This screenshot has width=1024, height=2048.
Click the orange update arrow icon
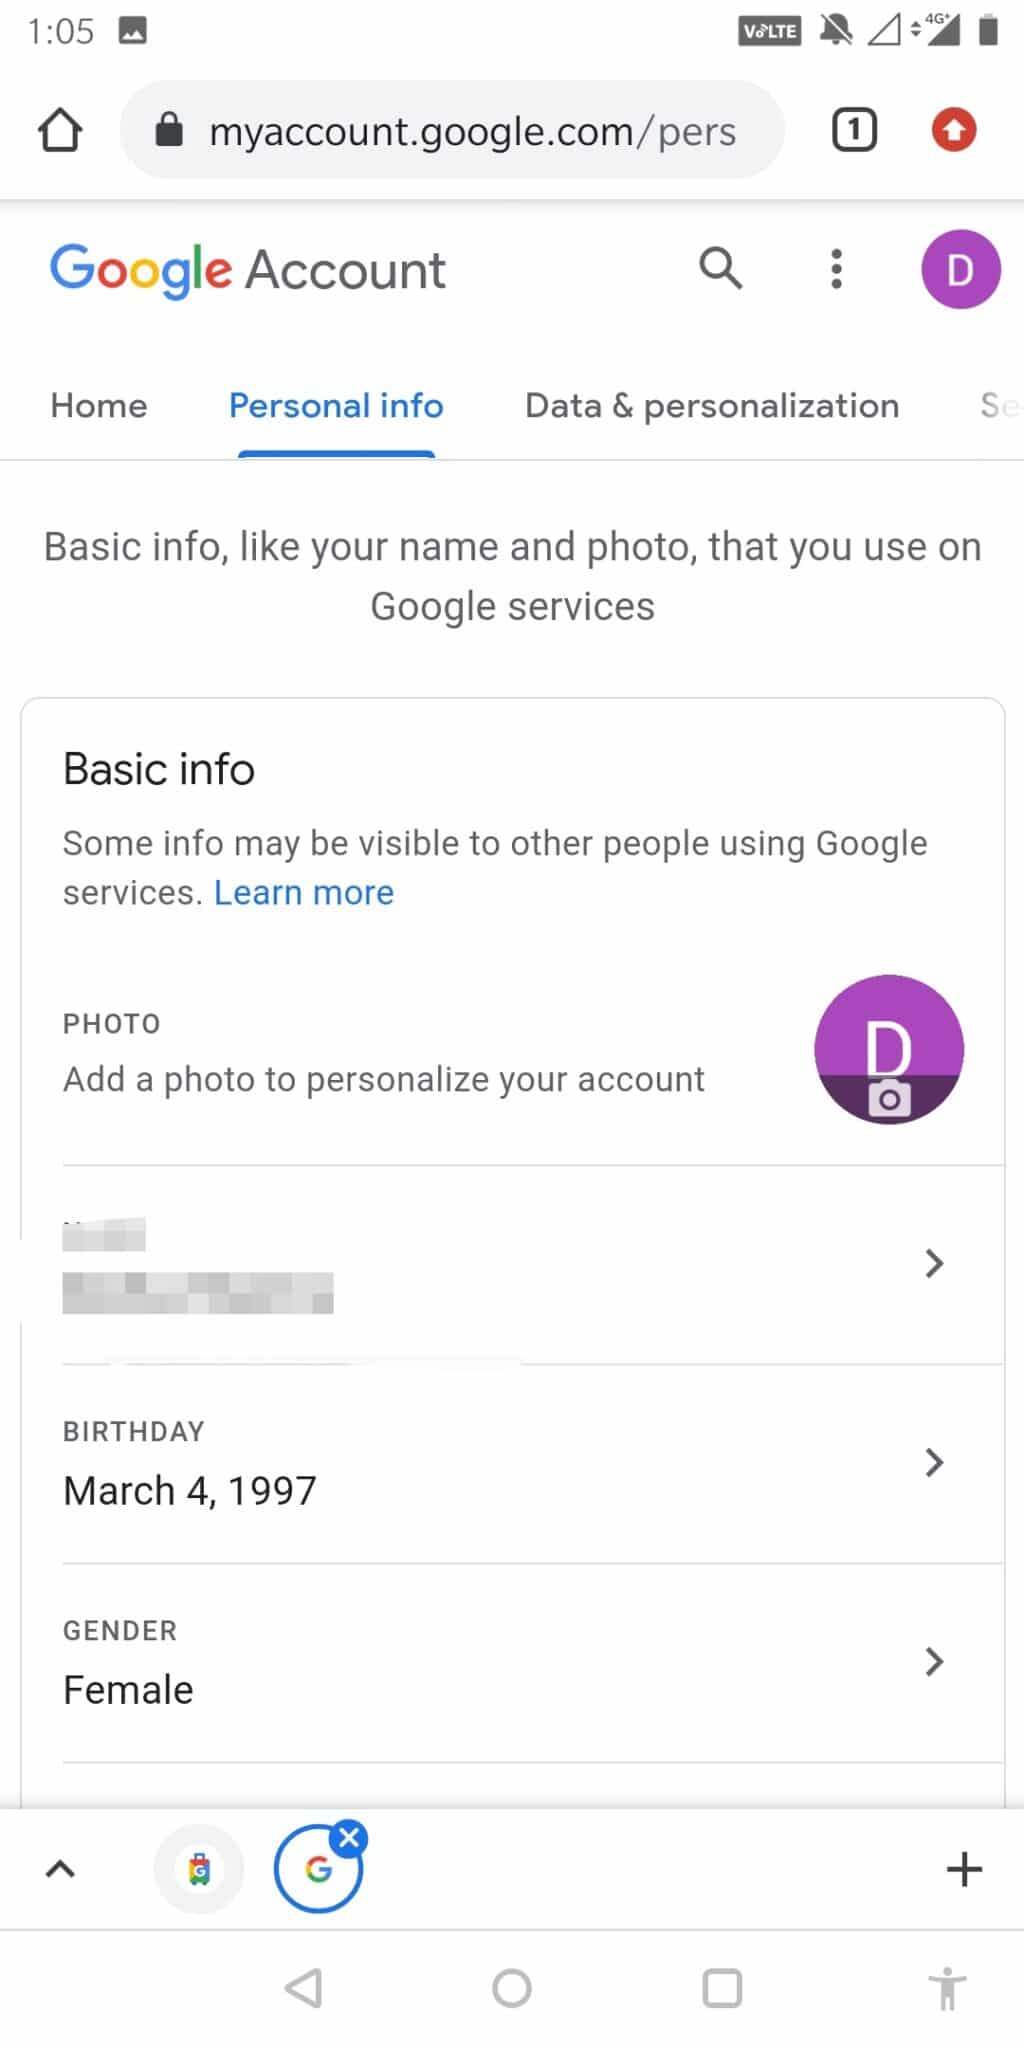[953, 129]
